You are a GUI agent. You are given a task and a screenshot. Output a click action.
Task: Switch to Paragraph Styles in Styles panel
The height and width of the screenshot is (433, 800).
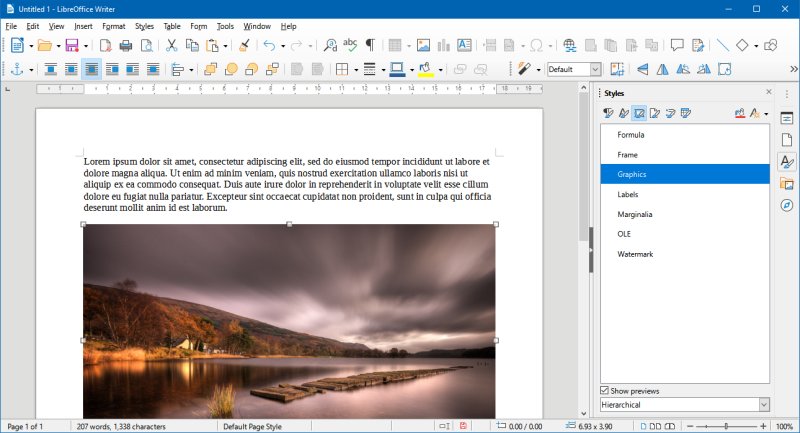(608, 113)
